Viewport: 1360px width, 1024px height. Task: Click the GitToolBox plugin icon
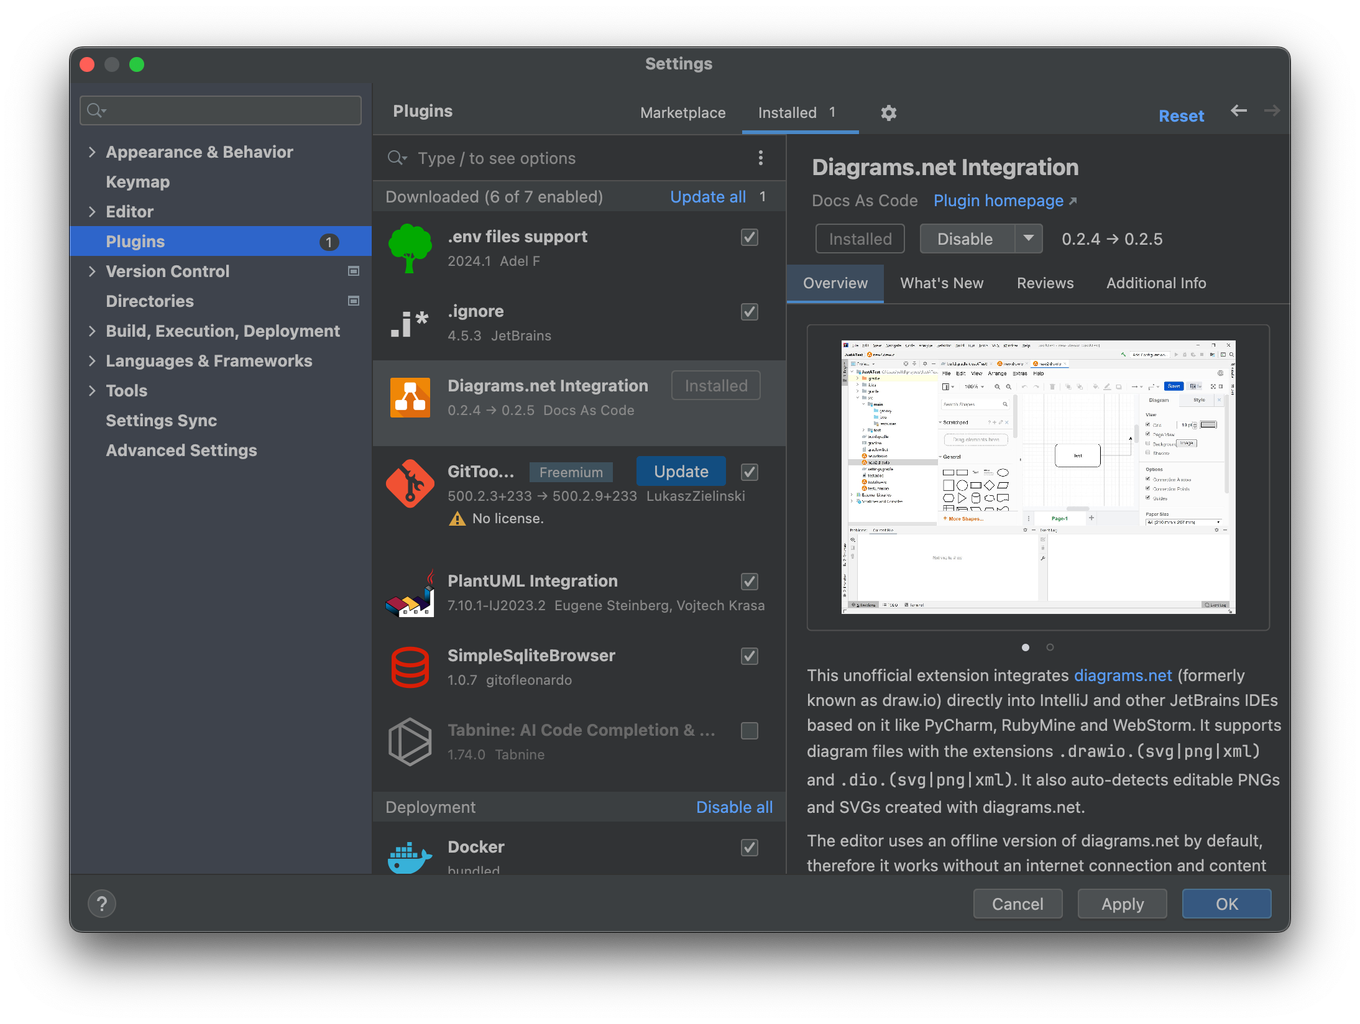(x=410, y=484)
